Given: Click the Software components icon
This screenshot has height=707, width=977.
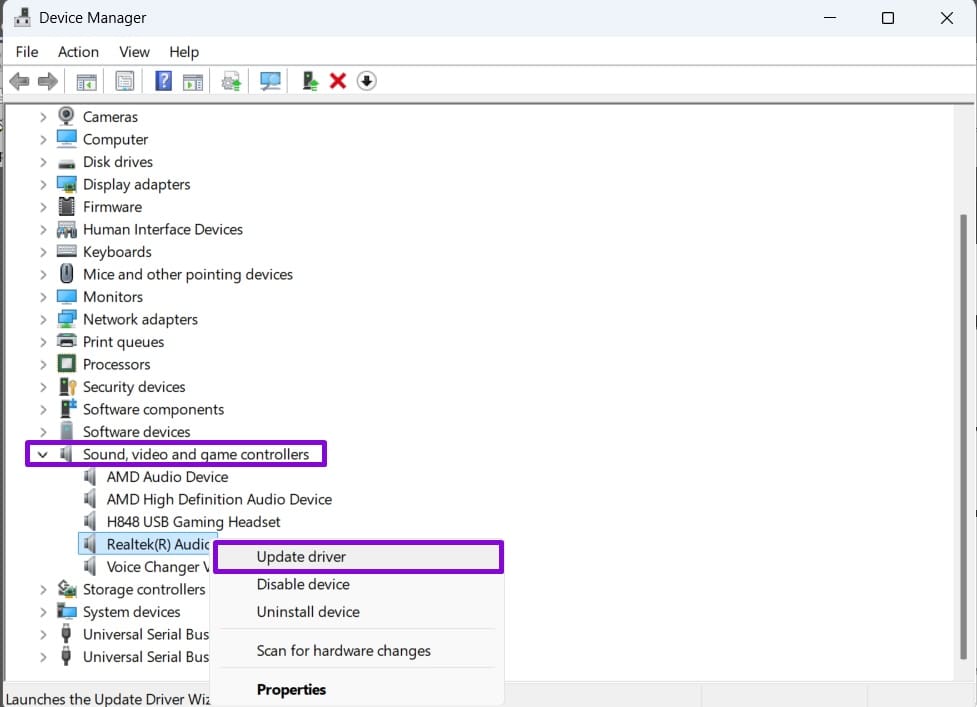Looking at the screenshot, I should pyautogui.click(x=67, y=409).
